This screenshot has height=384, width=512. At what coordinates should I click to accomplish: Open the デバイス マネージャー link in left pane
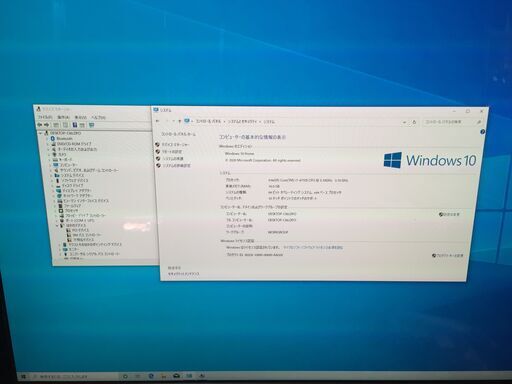click(x=176, y=144)
